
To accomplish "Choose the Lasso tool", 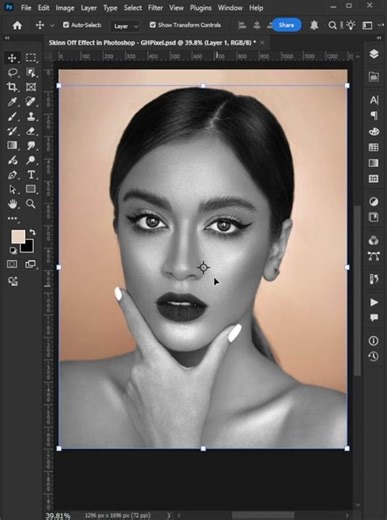I will tap(12, 72).
